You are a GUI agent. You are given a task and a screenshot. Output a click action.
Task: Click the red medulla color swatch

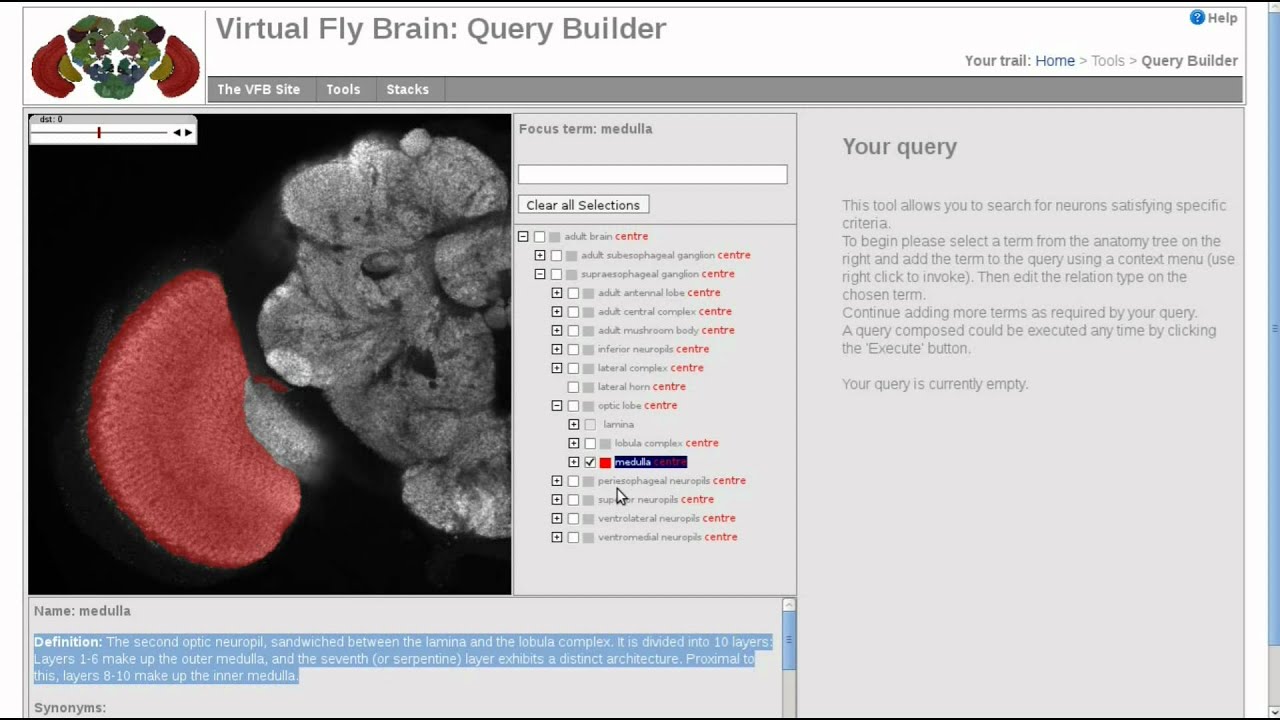pos(605,462)
